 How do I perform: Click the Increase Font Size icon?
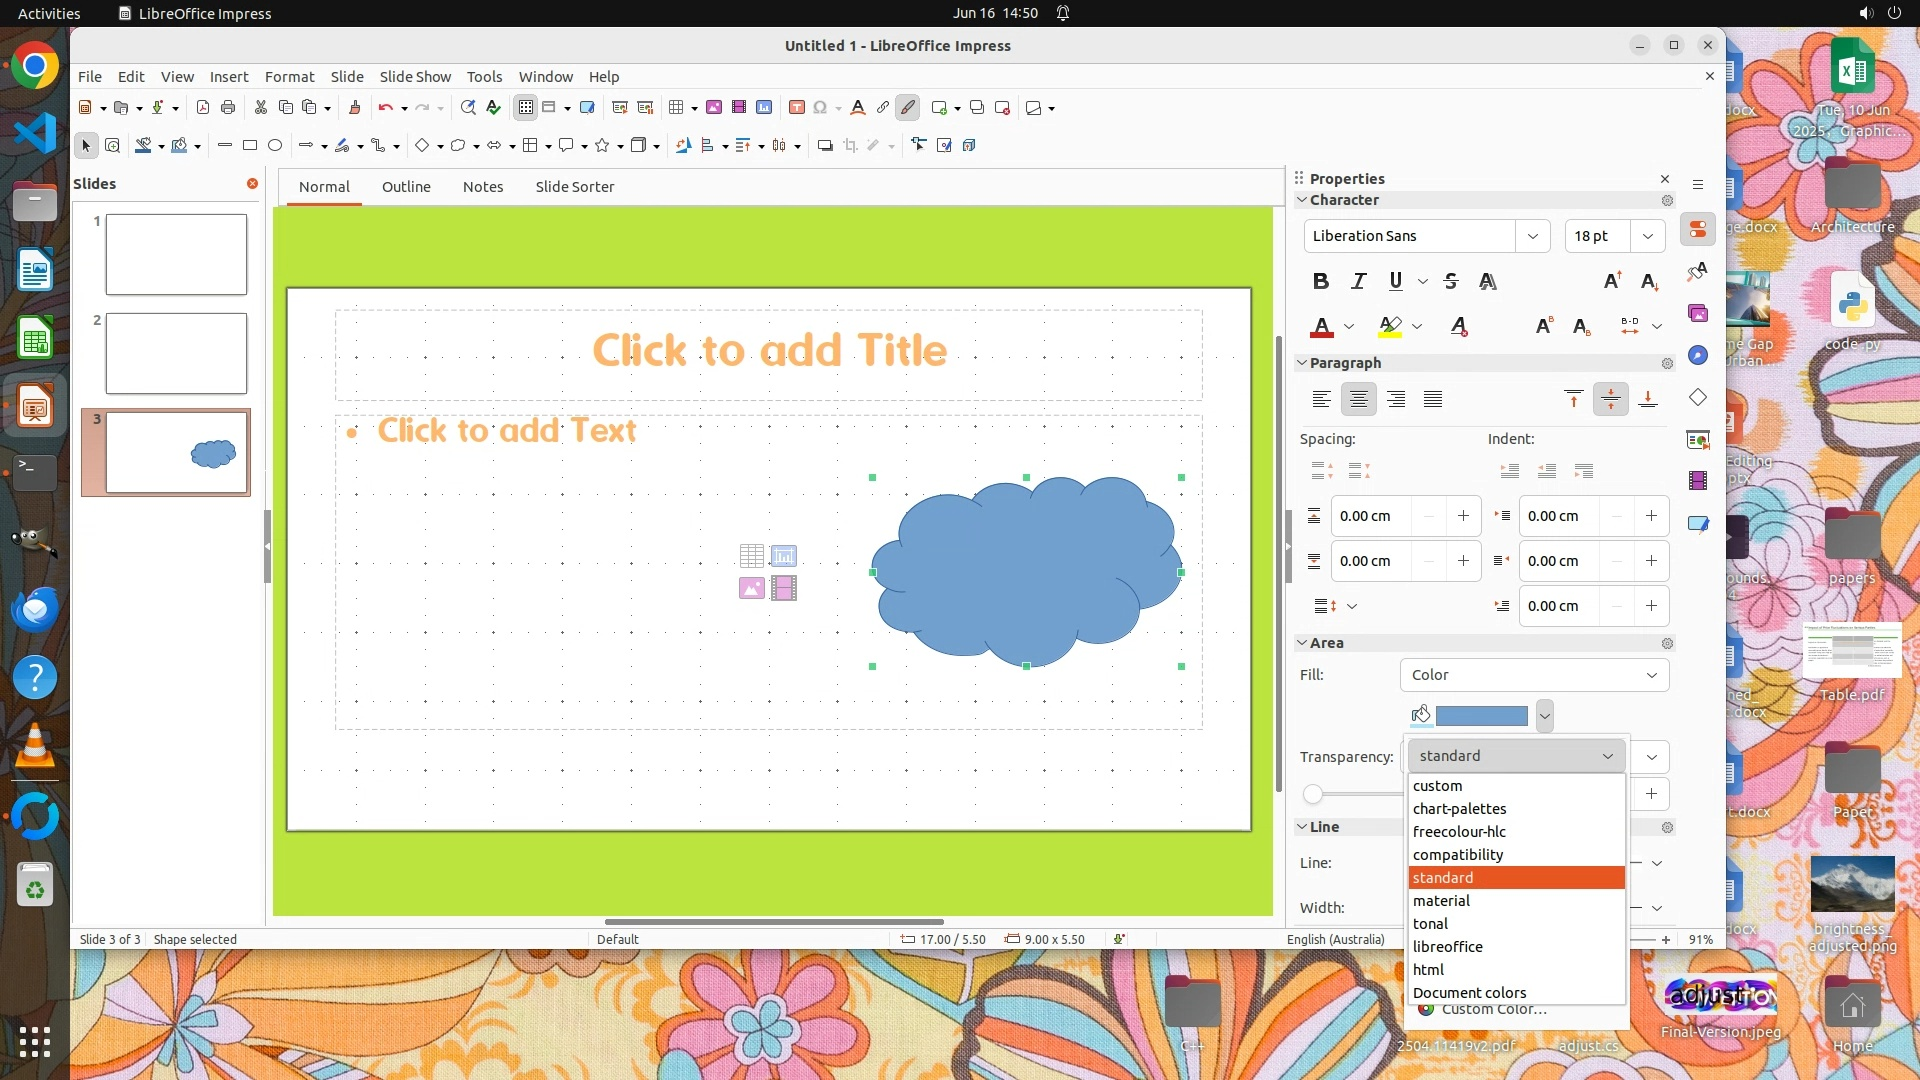coord(1612,281)
